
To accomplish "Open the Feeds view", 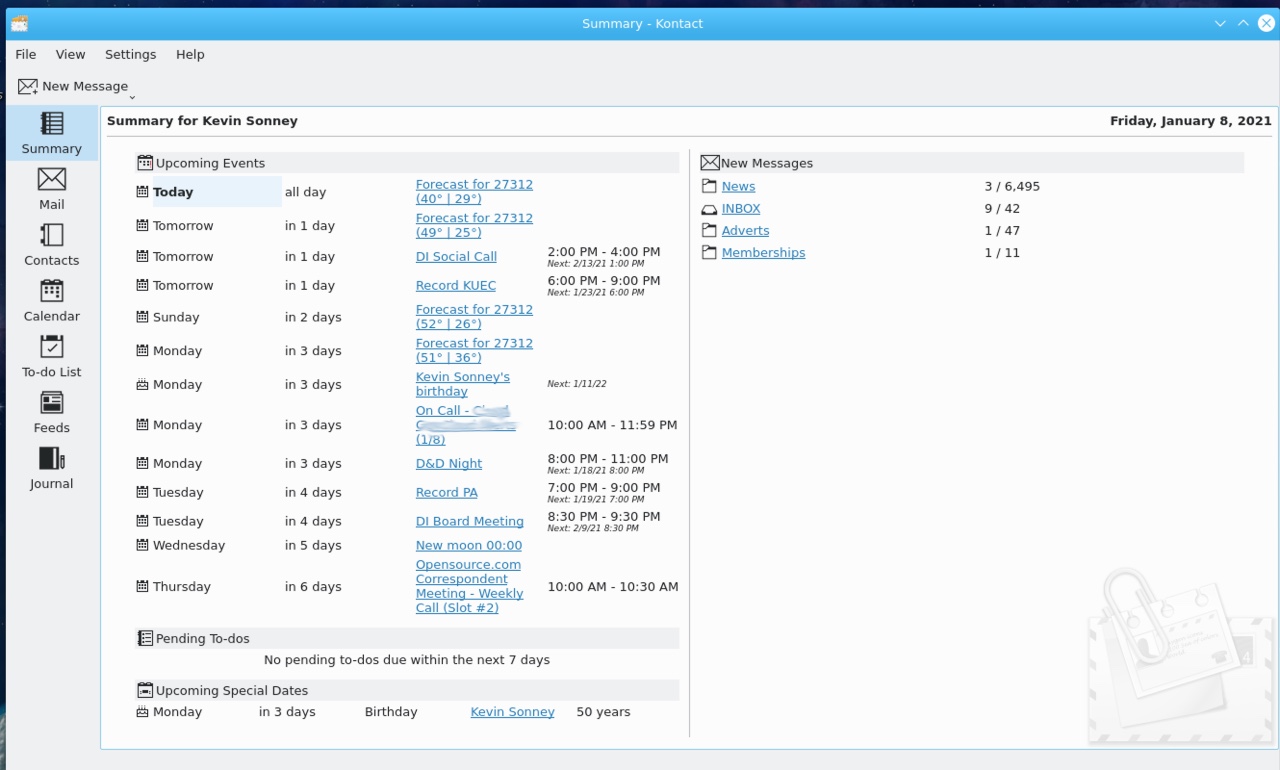I will (x=51, y=413).
